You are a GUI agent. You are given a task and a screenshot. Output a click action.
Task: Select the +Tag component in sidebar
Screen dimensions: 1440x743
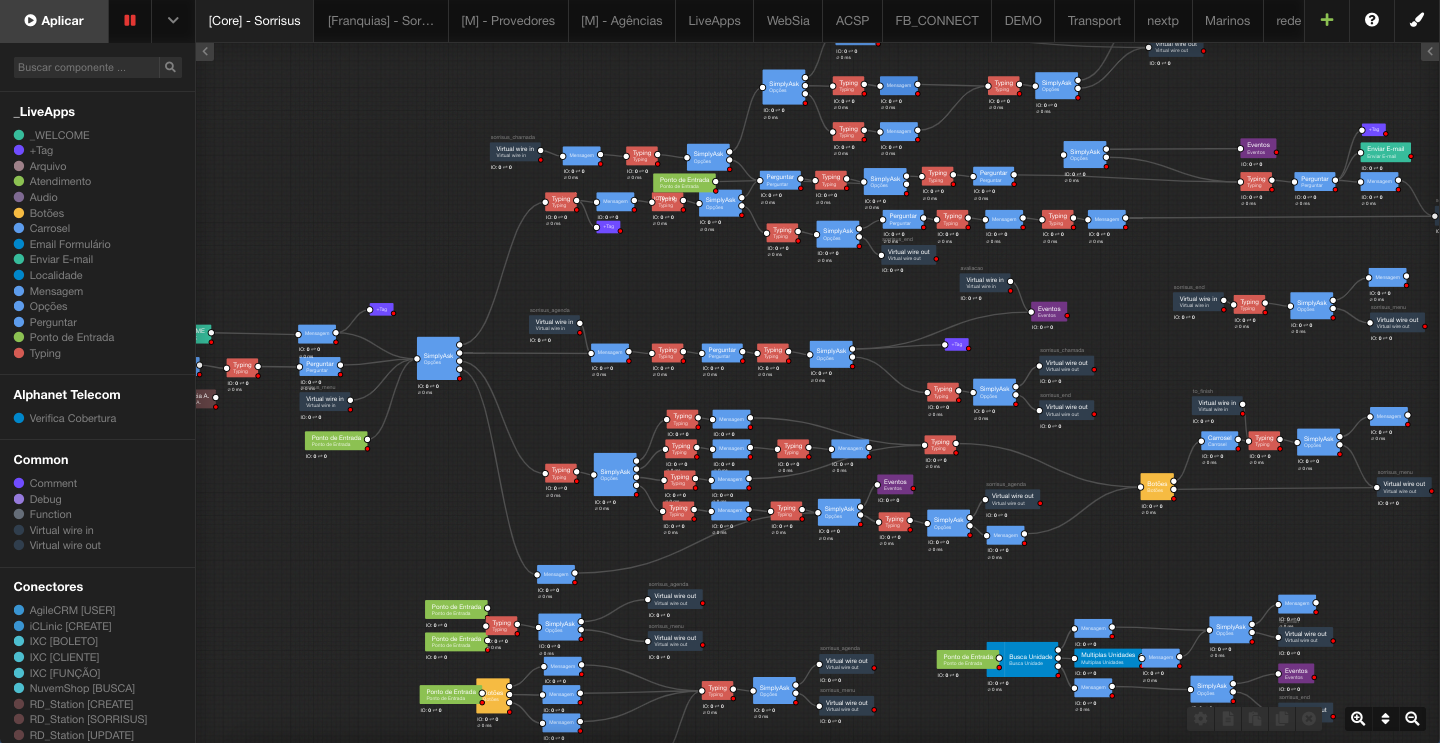(x=33, y=150)
